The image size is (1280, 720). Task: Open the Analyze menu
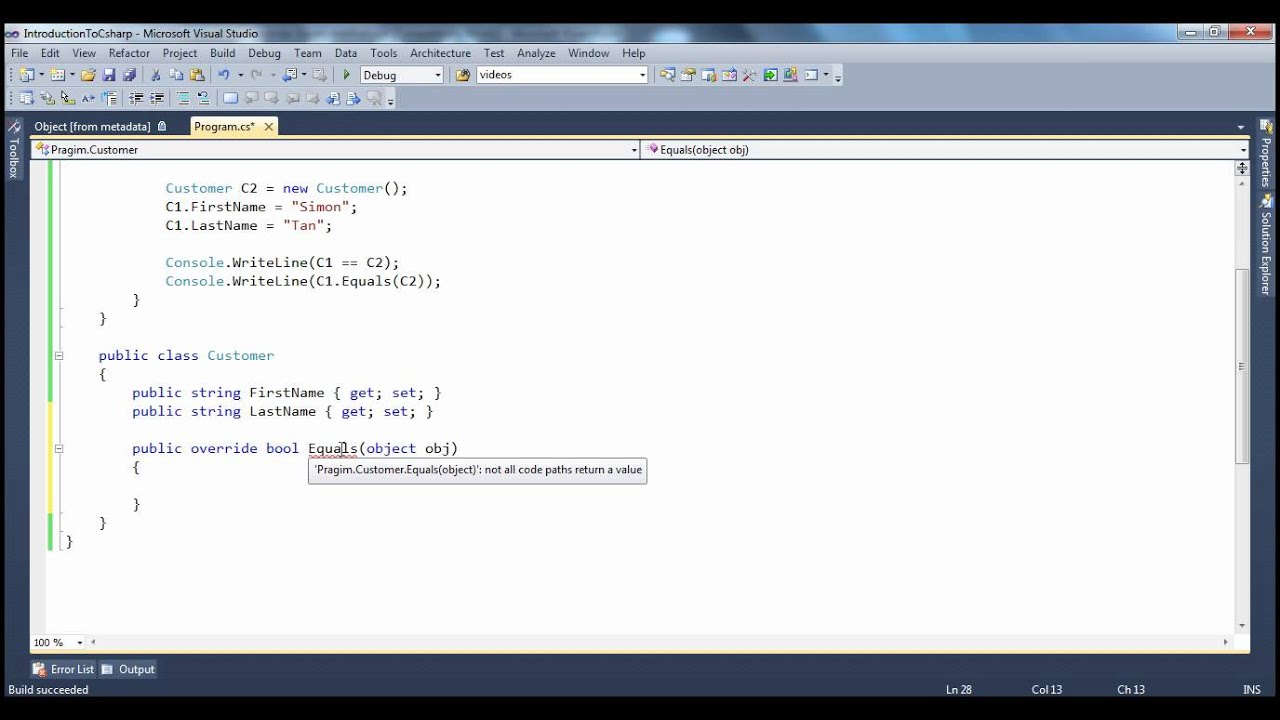click(536, 53)
